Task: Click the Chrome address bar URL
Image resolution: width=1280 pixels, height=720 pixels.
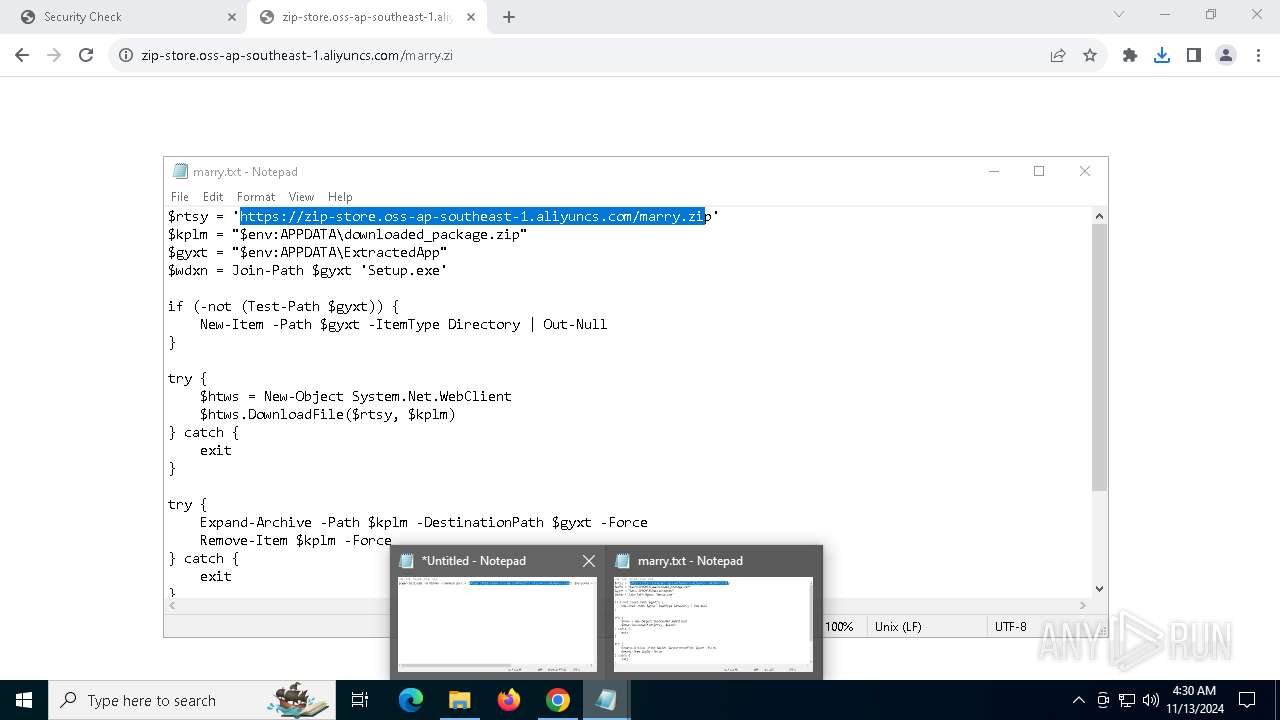Action: coord(297,55)
